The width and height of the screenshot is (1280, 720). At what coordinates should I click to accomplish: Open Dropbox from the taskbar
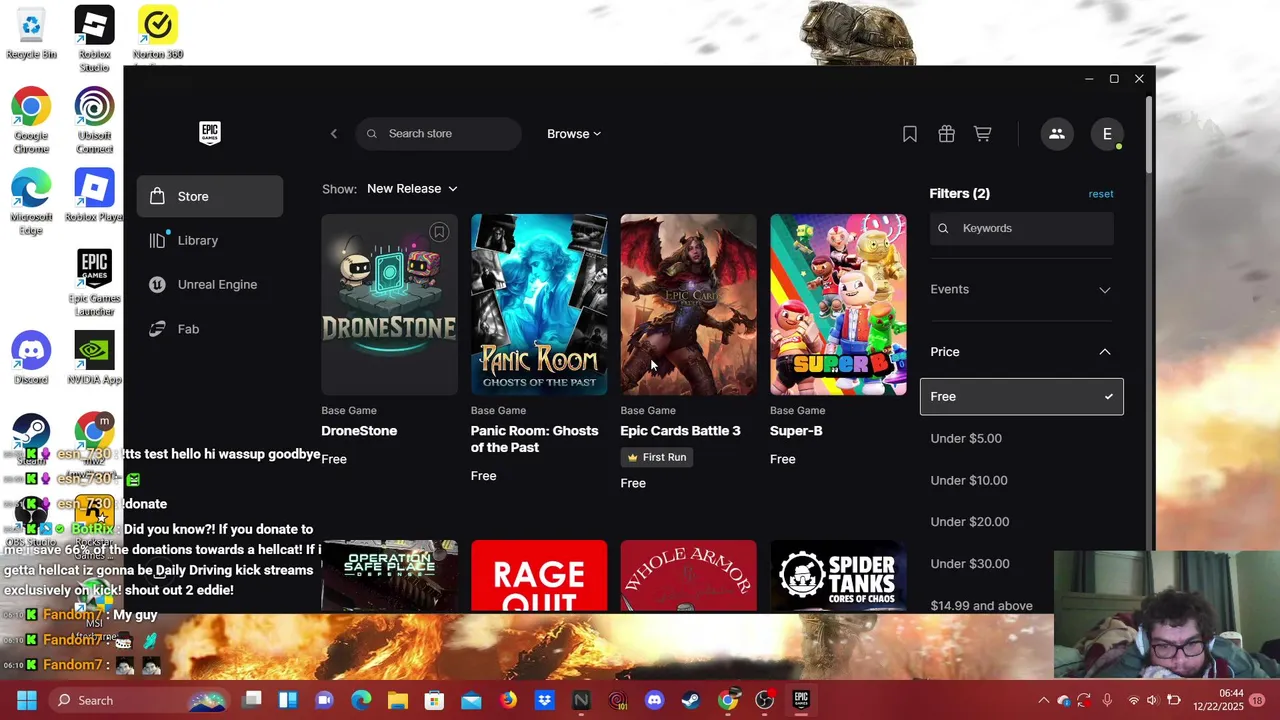pos(544,700)
